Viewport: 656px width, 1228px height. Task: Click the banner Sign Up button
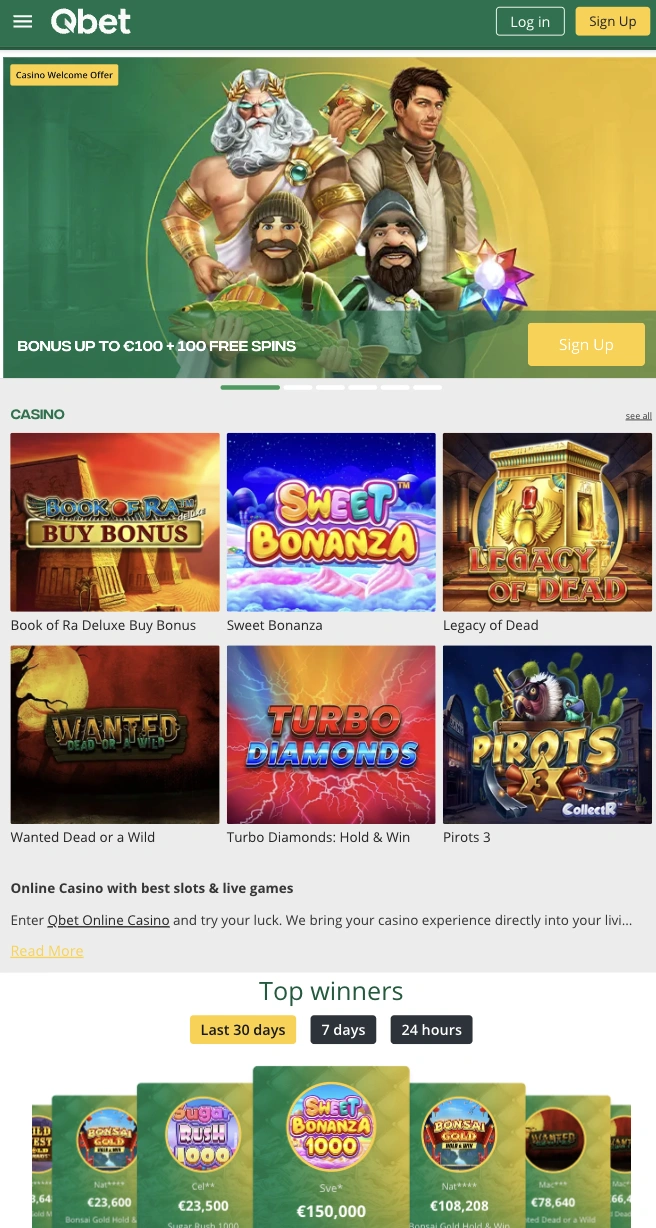586,345
